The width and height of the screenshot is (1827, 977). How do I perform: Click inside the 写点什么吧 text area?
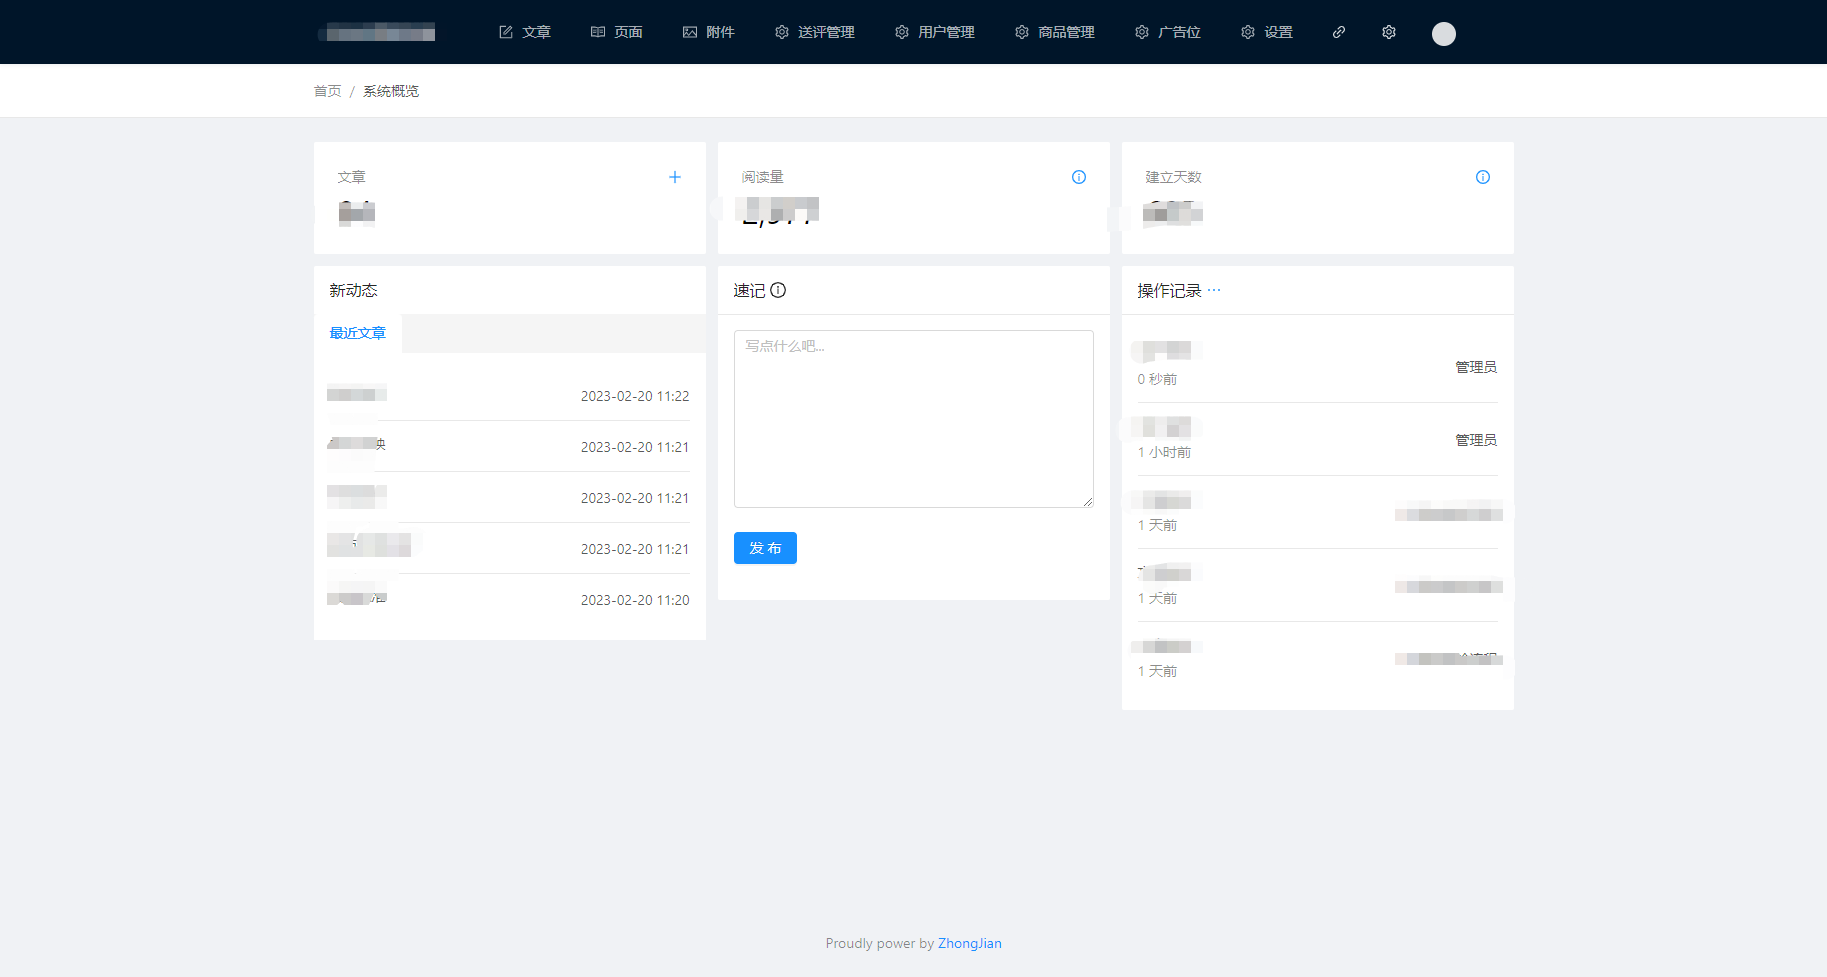[x=914, y=419]
